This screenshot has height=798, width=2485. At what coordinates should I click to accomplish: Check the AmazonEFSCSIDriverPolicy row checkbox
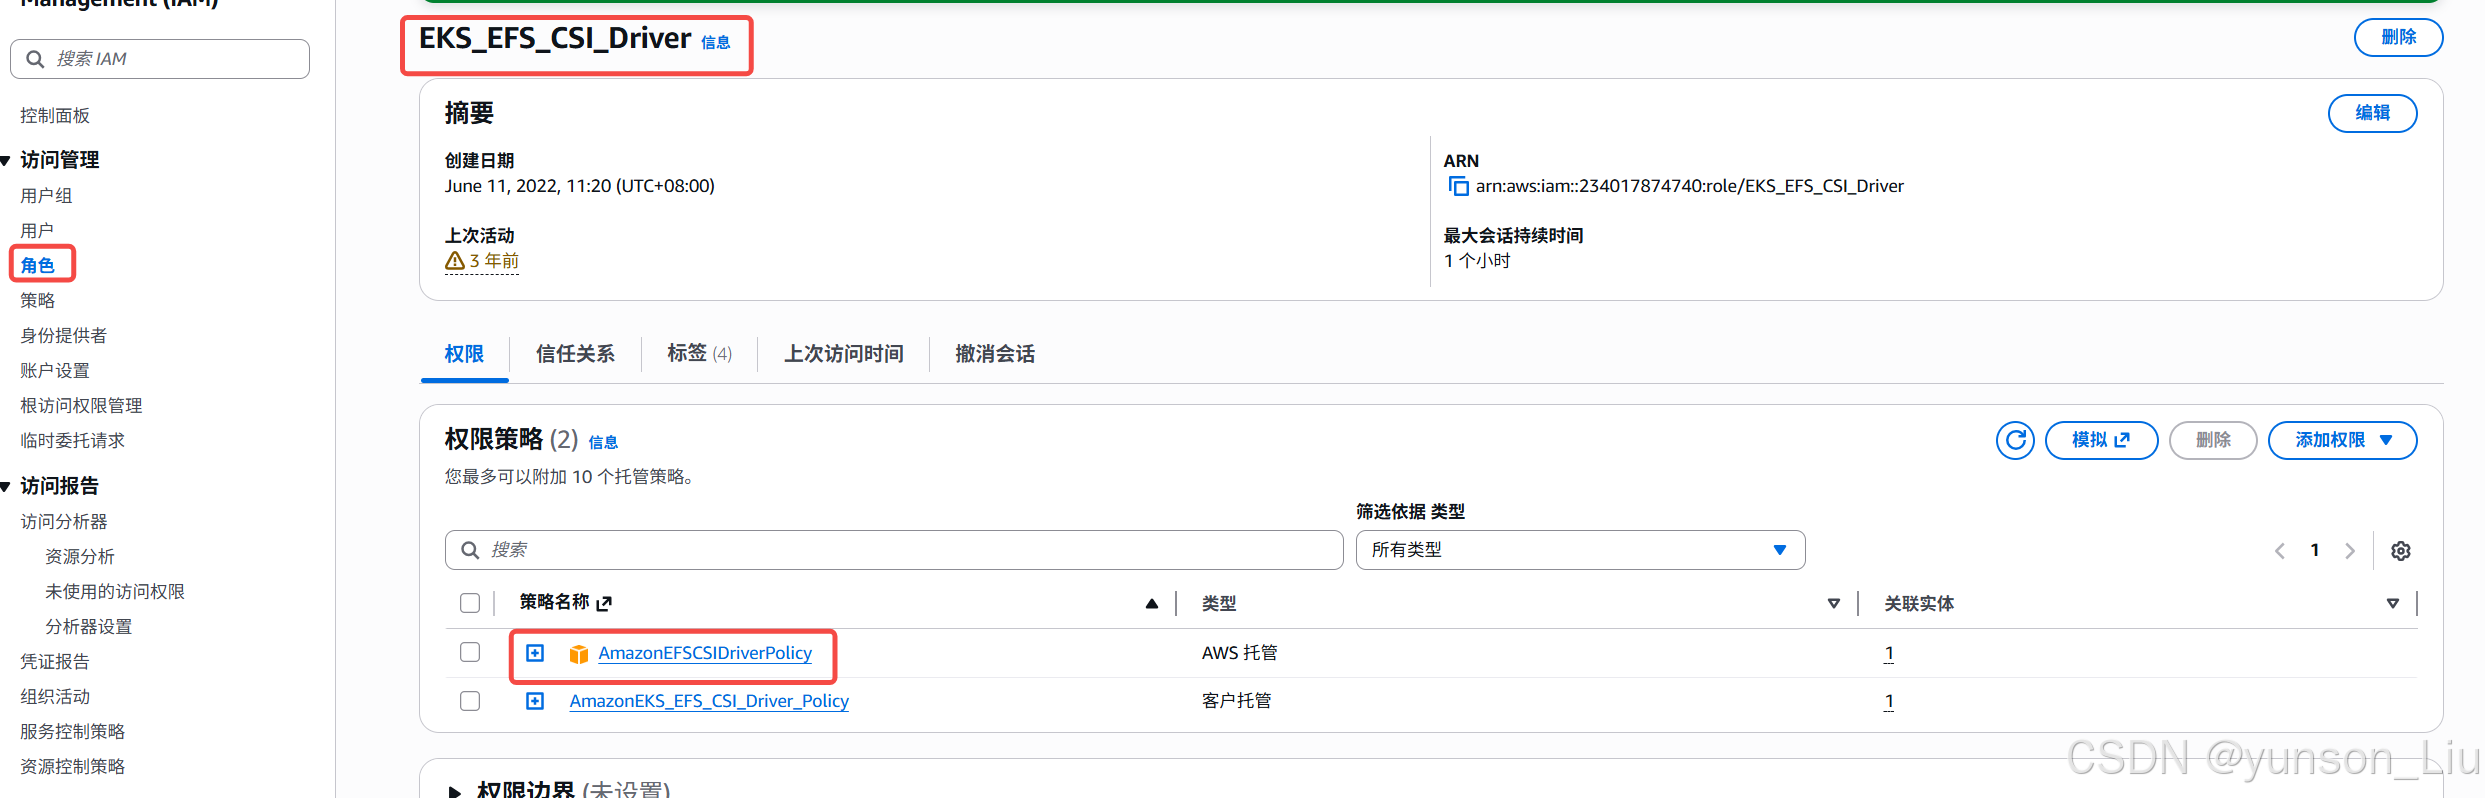coord(470,652)
